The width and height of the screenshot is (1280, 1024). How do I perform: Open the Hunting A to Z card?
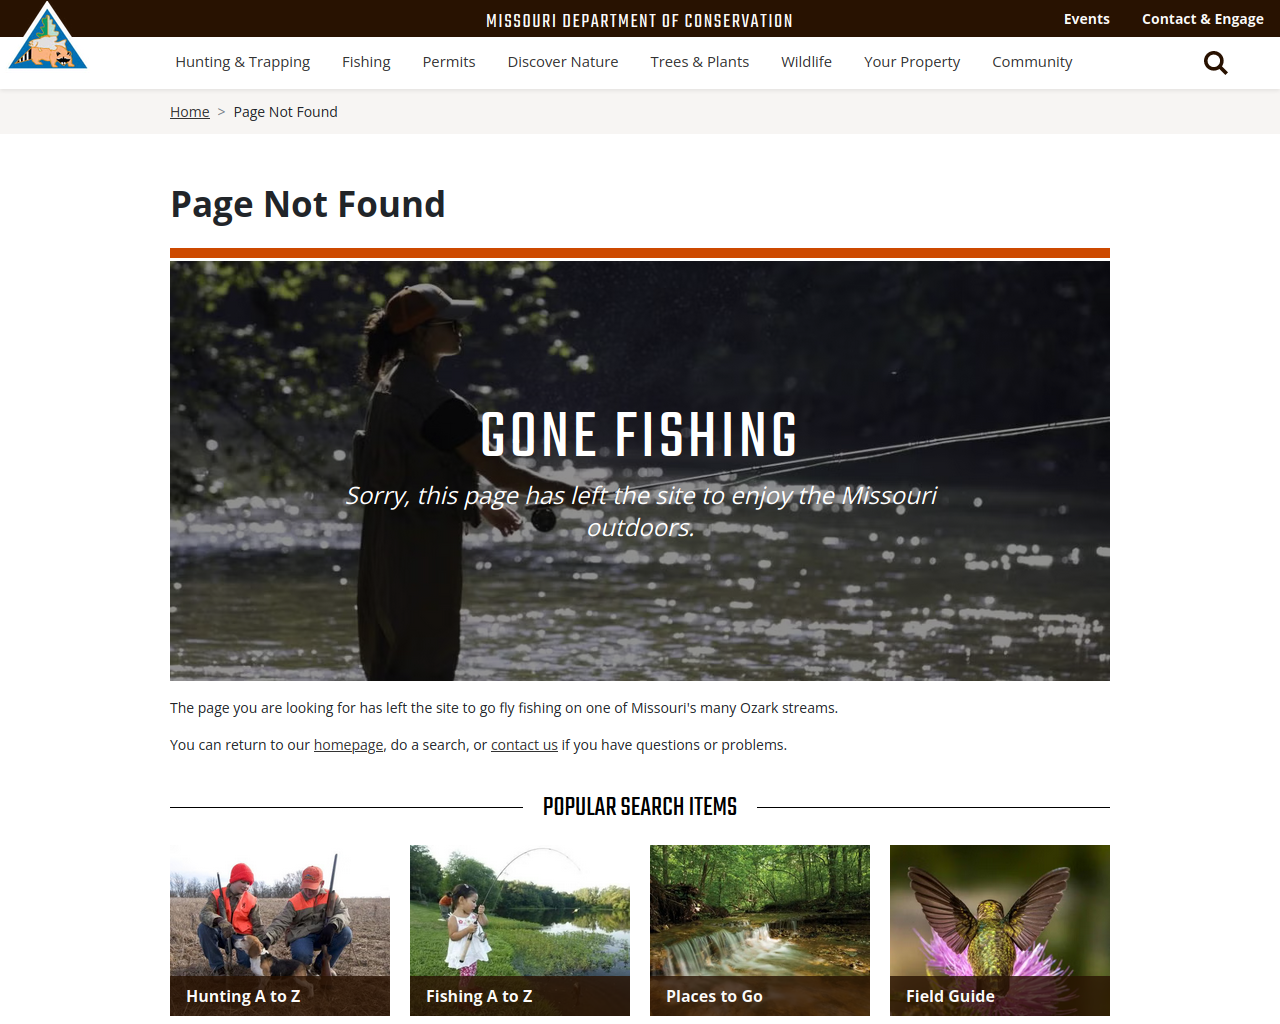[x=280, y=931]
